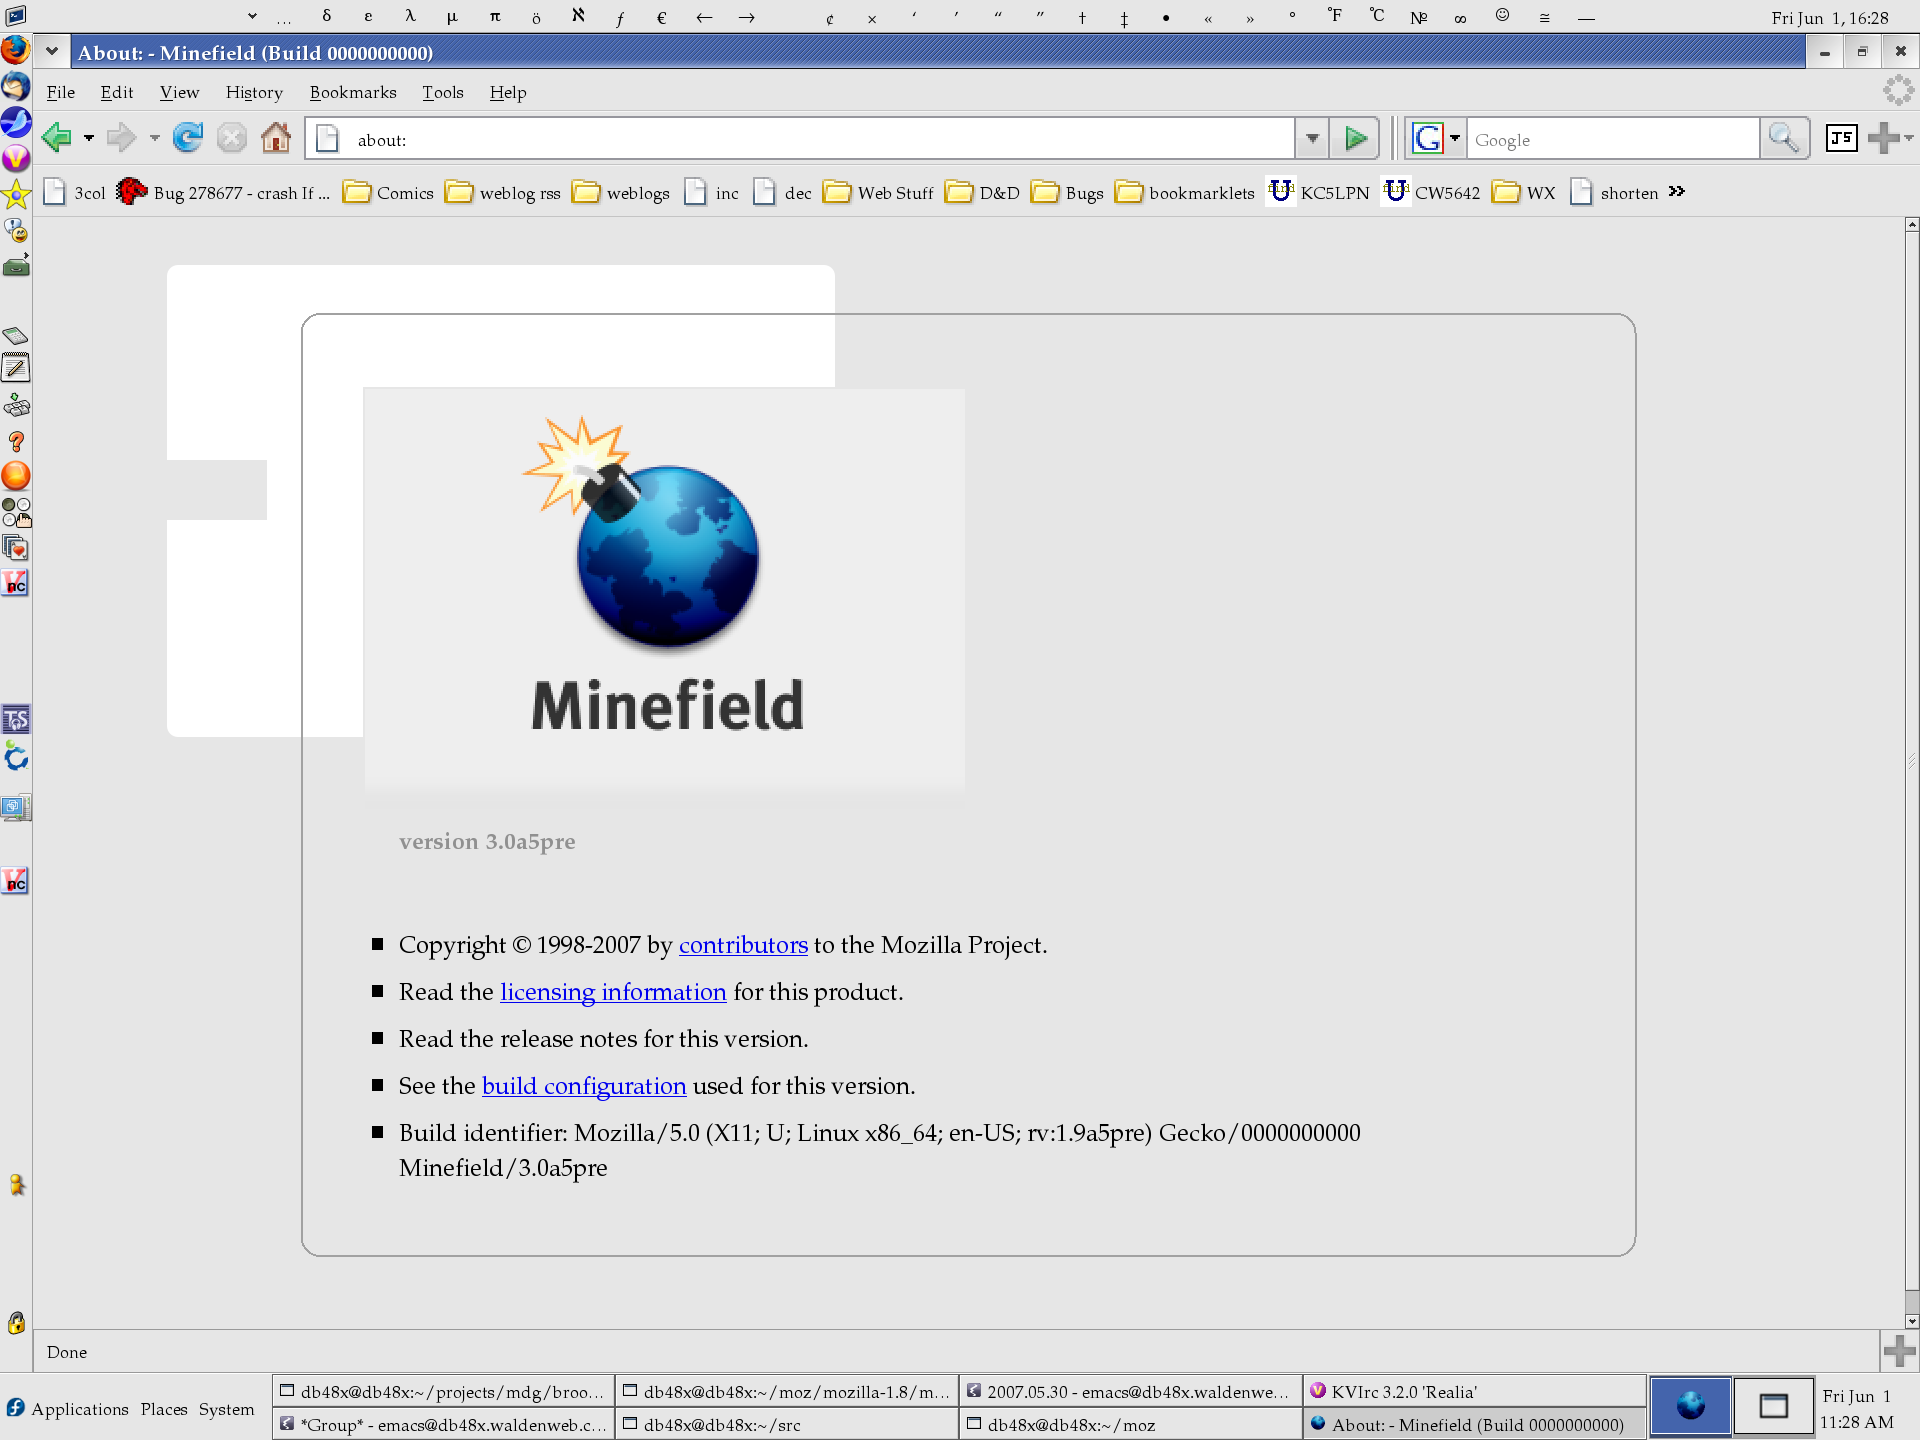Open the File menu
1920x1440 pixels.
[61, 92]
